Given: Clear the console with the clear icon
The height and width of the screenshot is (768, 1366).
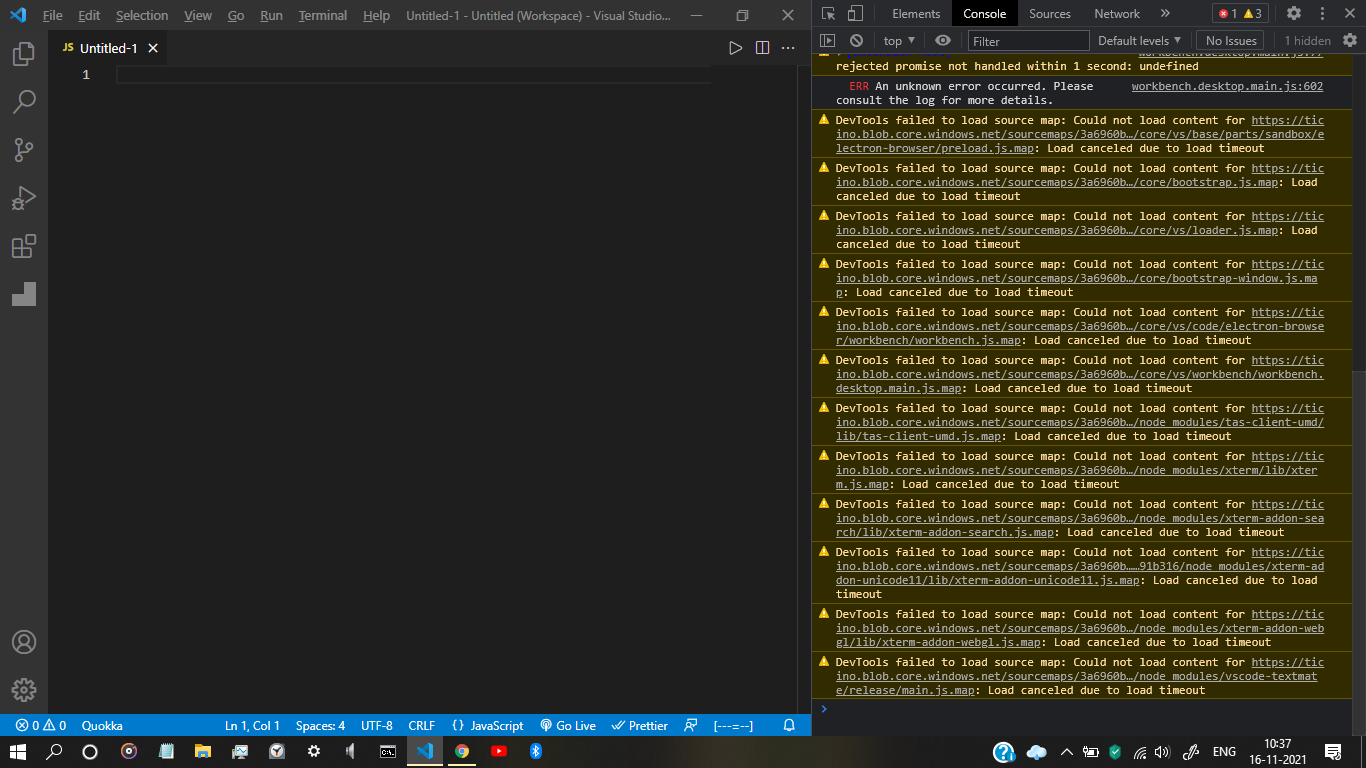Looking at the screenshot, I should pos(856,40).
